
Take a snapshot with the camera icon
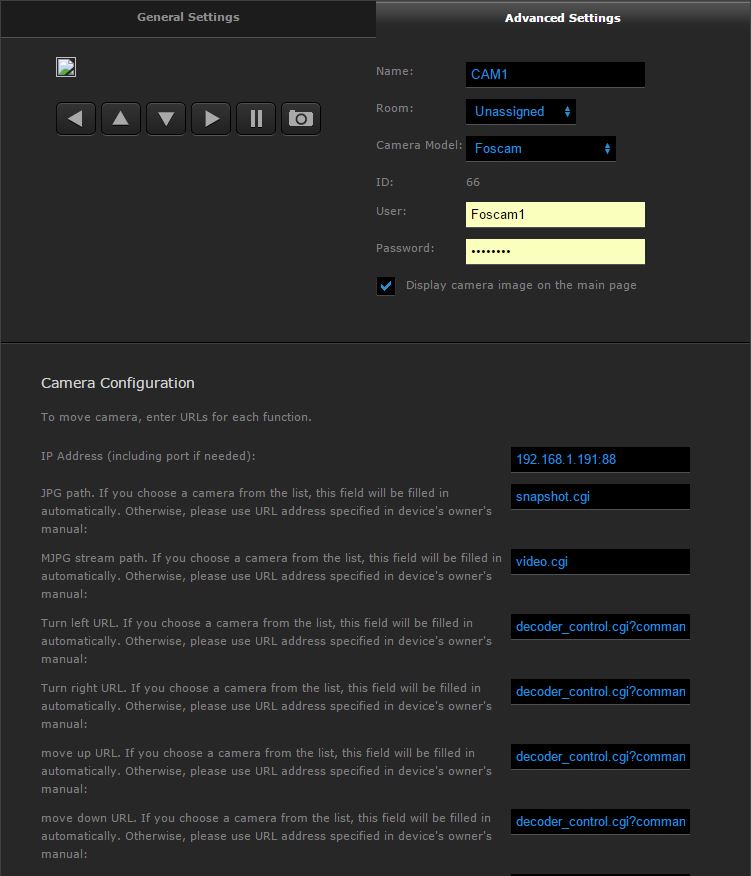point(301,119)
